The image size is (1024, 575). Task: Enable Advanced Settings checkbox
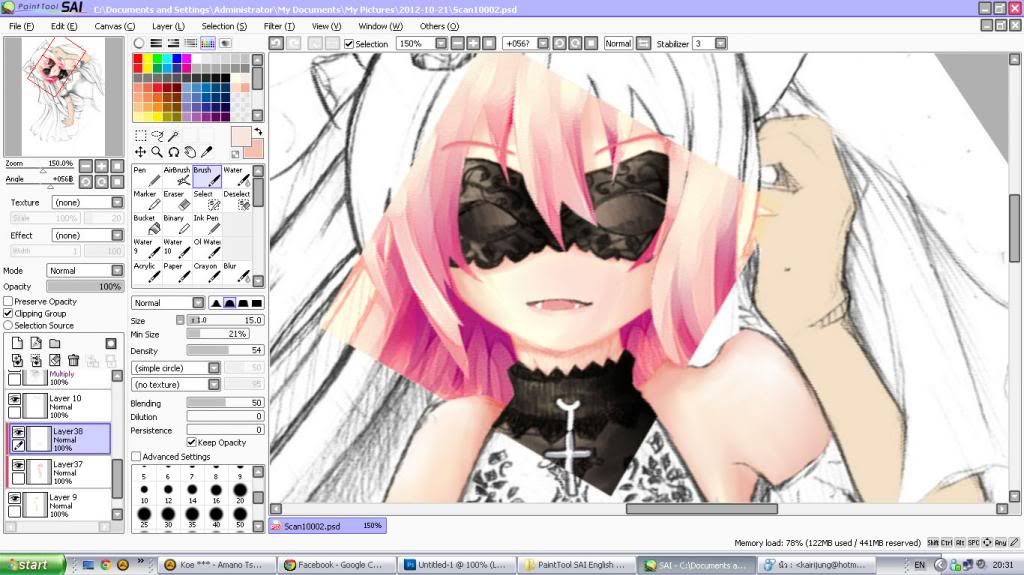136,456
